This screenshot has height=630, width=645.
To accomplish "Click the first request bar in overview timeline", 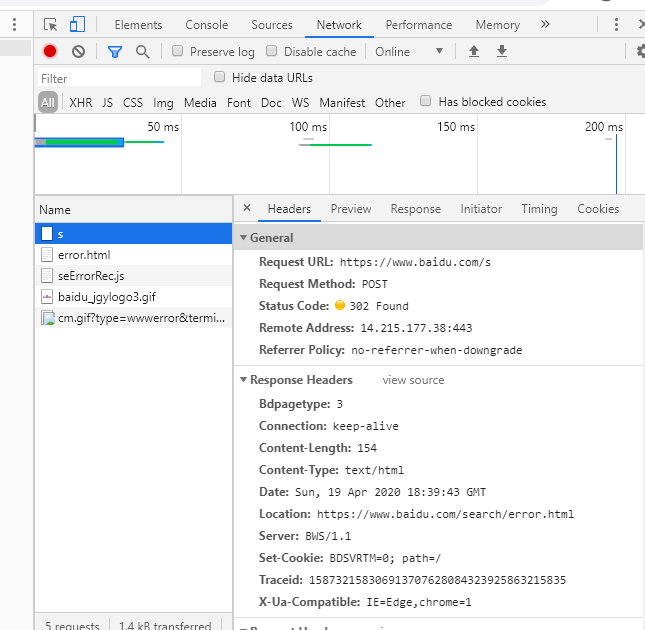I will point(79,142).
